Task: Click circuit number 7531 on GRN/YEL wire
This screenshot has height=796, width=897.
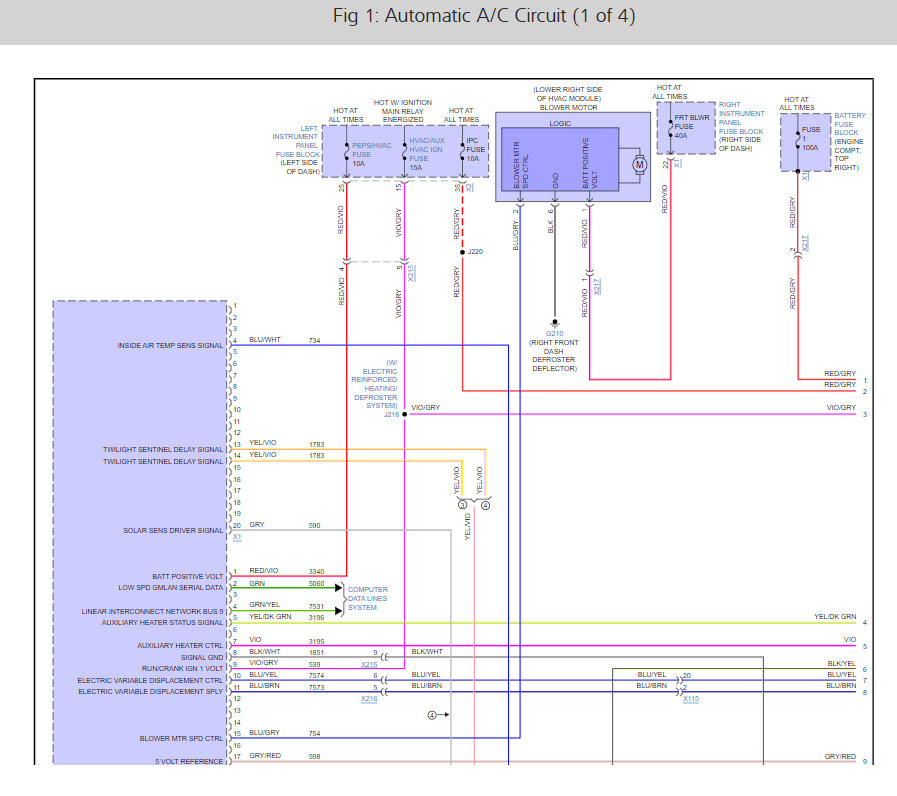Action: (x=316, y=607)
